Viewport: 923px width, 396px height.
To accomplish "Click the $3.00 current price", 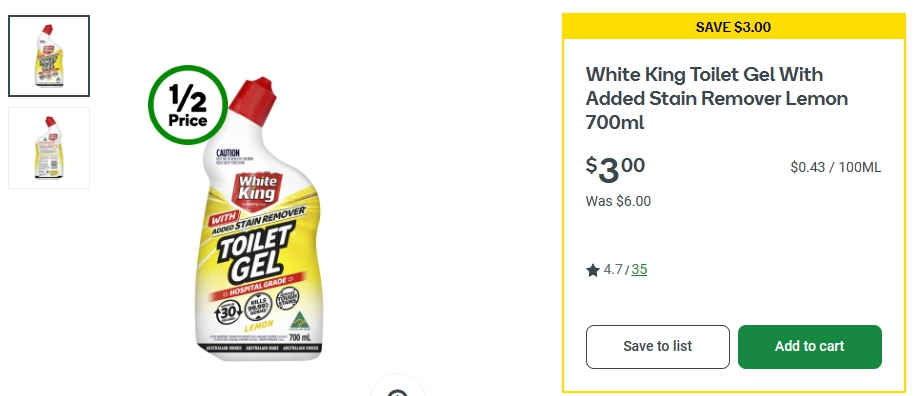I will (615, 169).
